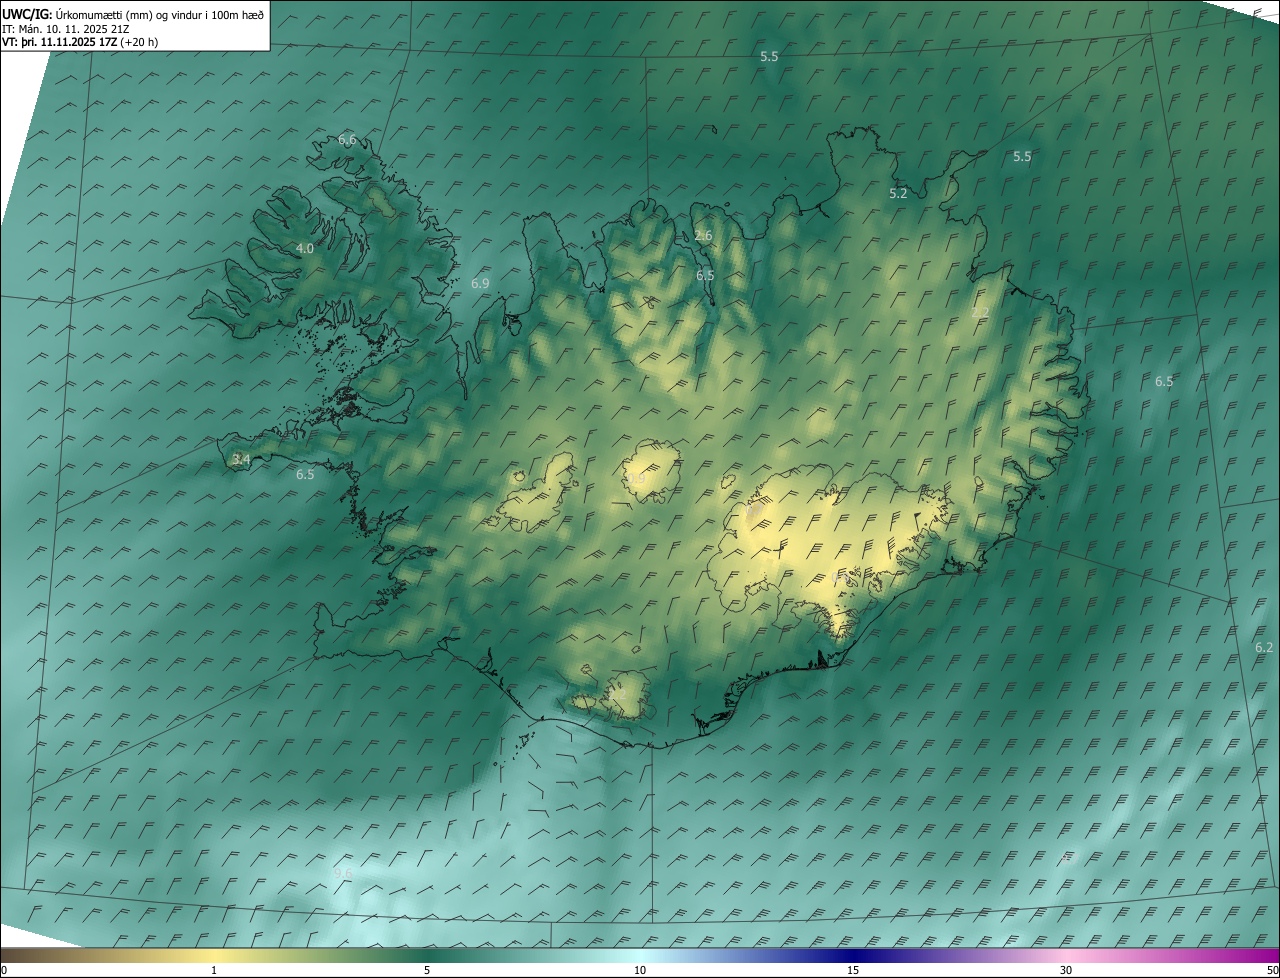Click the 6.6 value label on the map

[347, 140]
